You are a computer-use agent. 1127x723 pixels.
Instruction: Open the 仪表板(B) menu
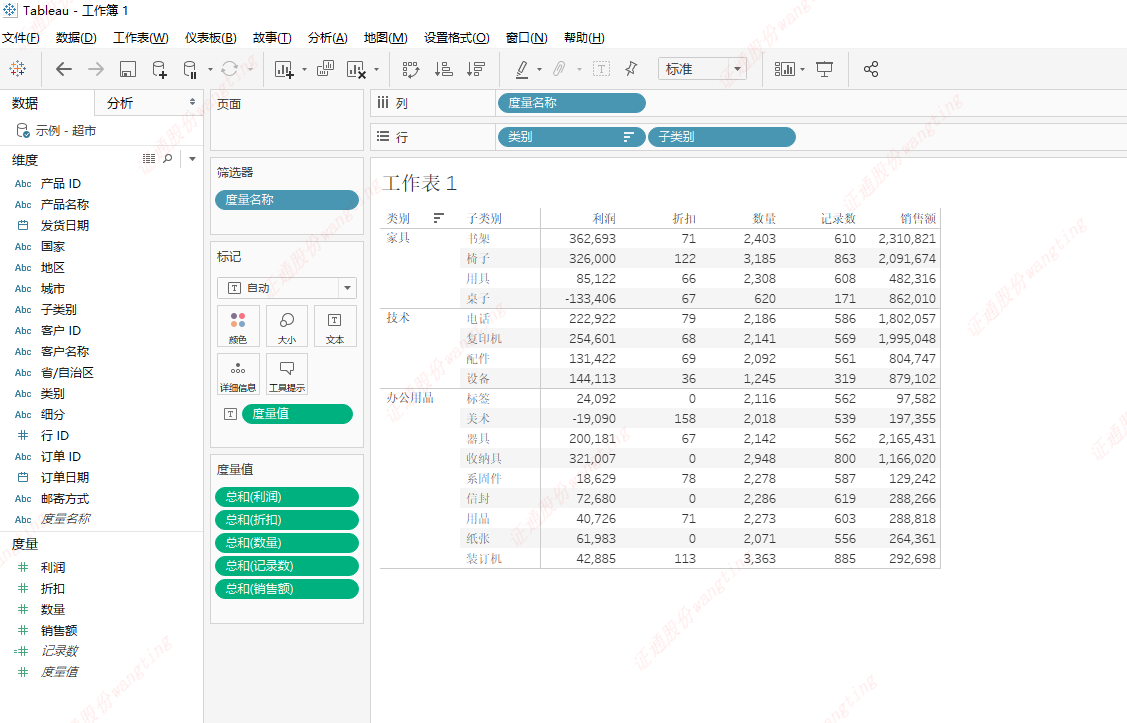pos(211,37)
